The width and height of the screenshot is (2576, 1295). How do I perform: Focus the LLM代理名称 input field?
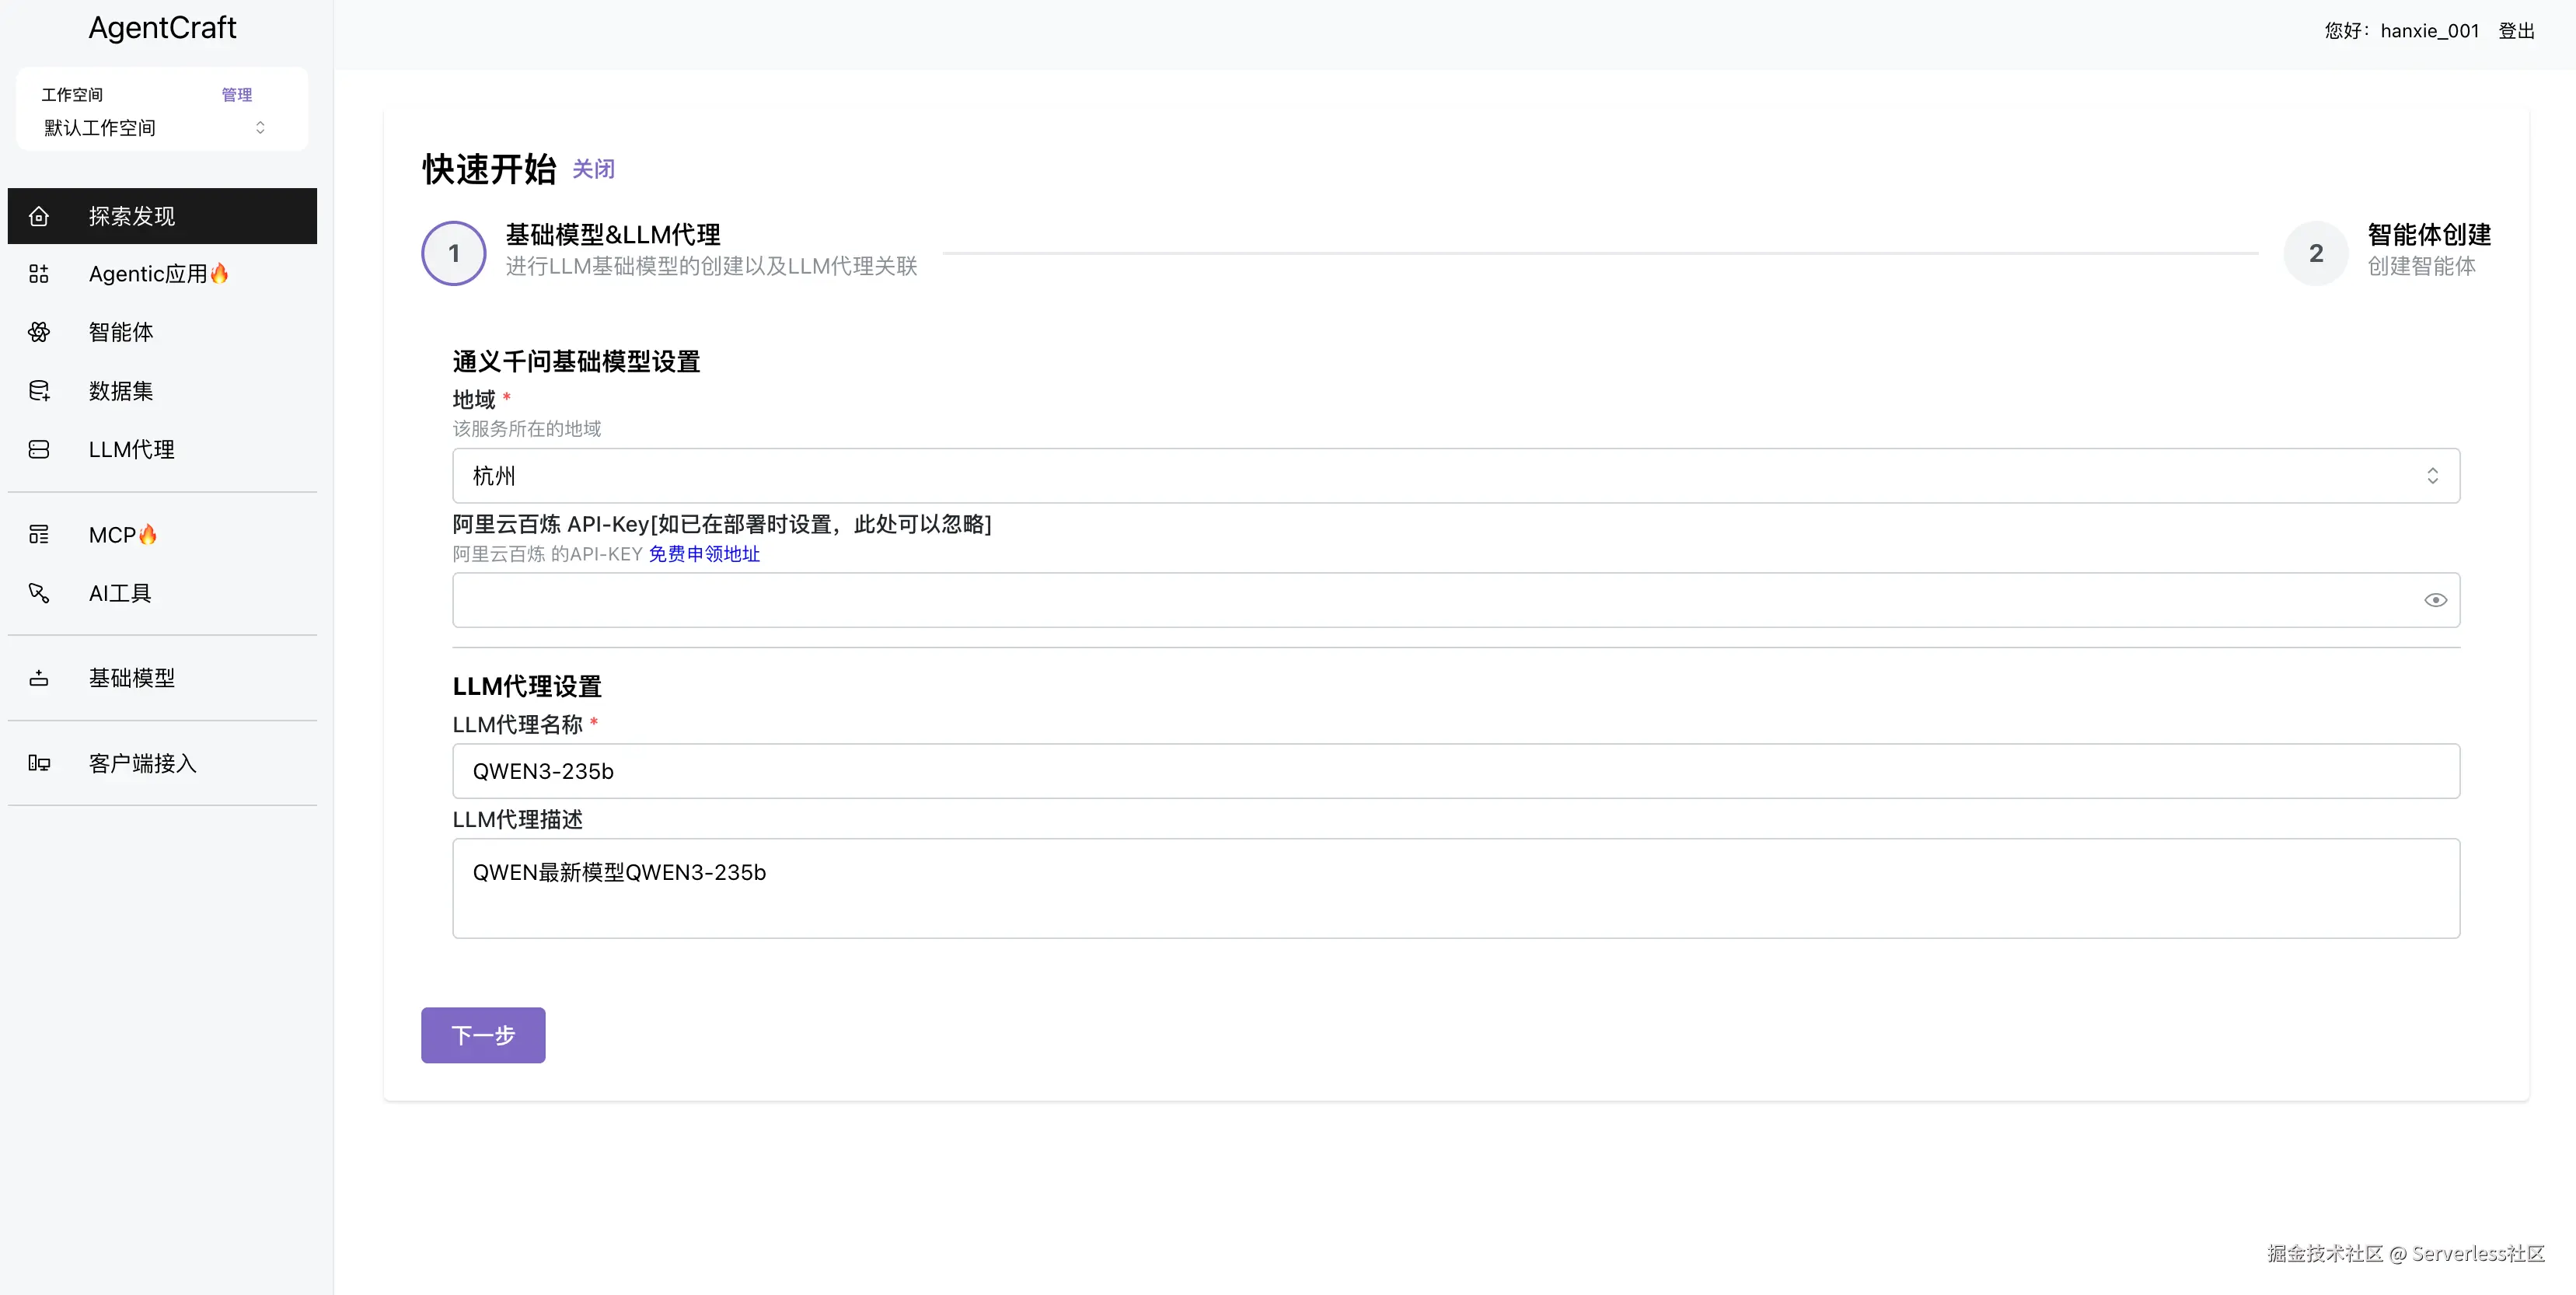1455,771
